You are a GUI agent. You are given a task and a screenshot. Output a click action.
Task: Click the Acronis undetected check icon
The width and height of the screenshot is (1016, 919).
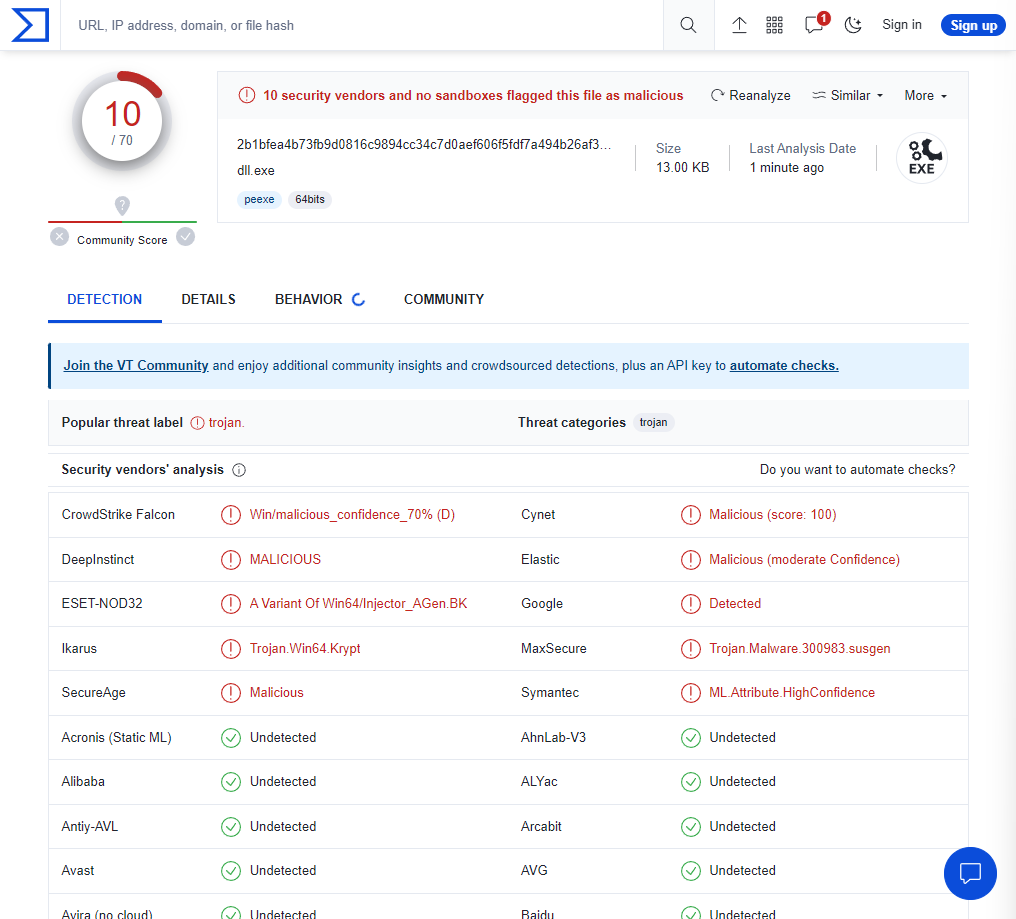coord(231,738)
